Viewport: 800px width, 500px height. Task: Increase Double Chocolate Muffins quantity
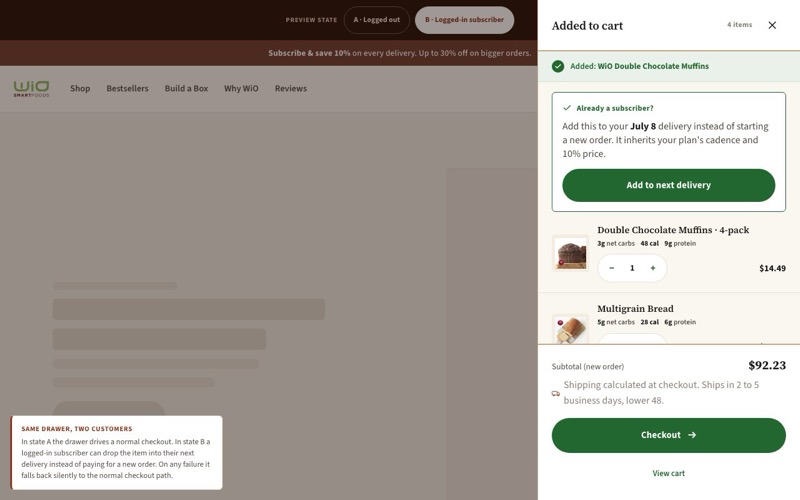click(653, 268)
